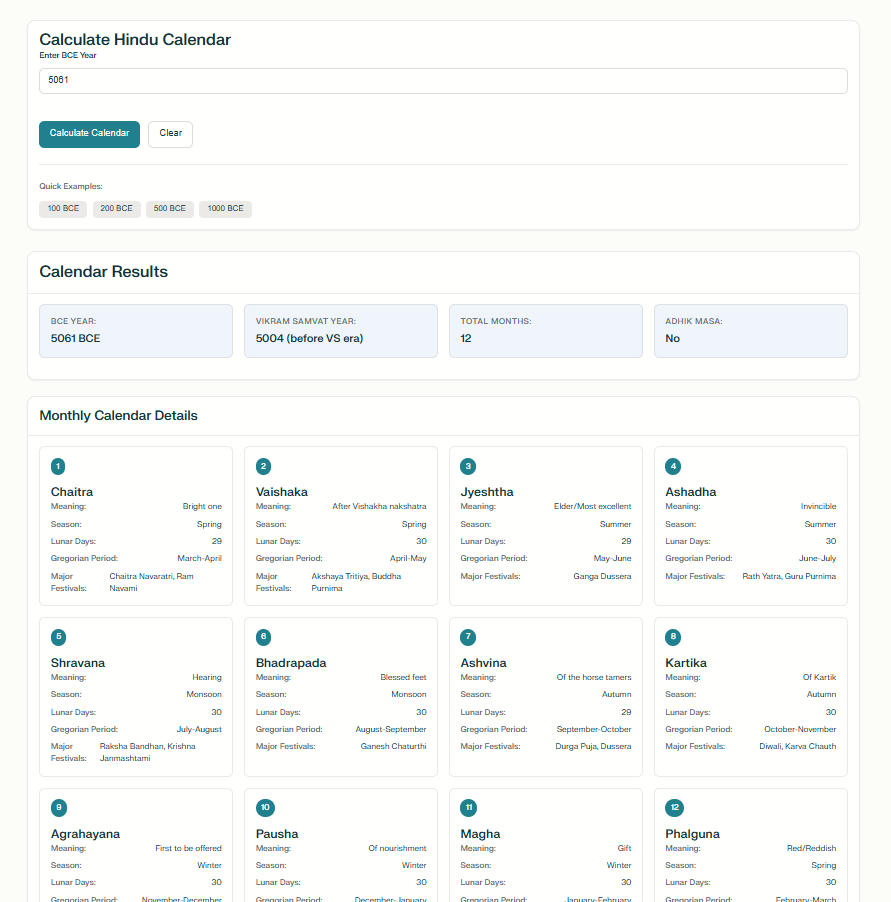891x902 pixels.
Task: Click the Agrahayana month name
Action: click(x=85, y=834)
